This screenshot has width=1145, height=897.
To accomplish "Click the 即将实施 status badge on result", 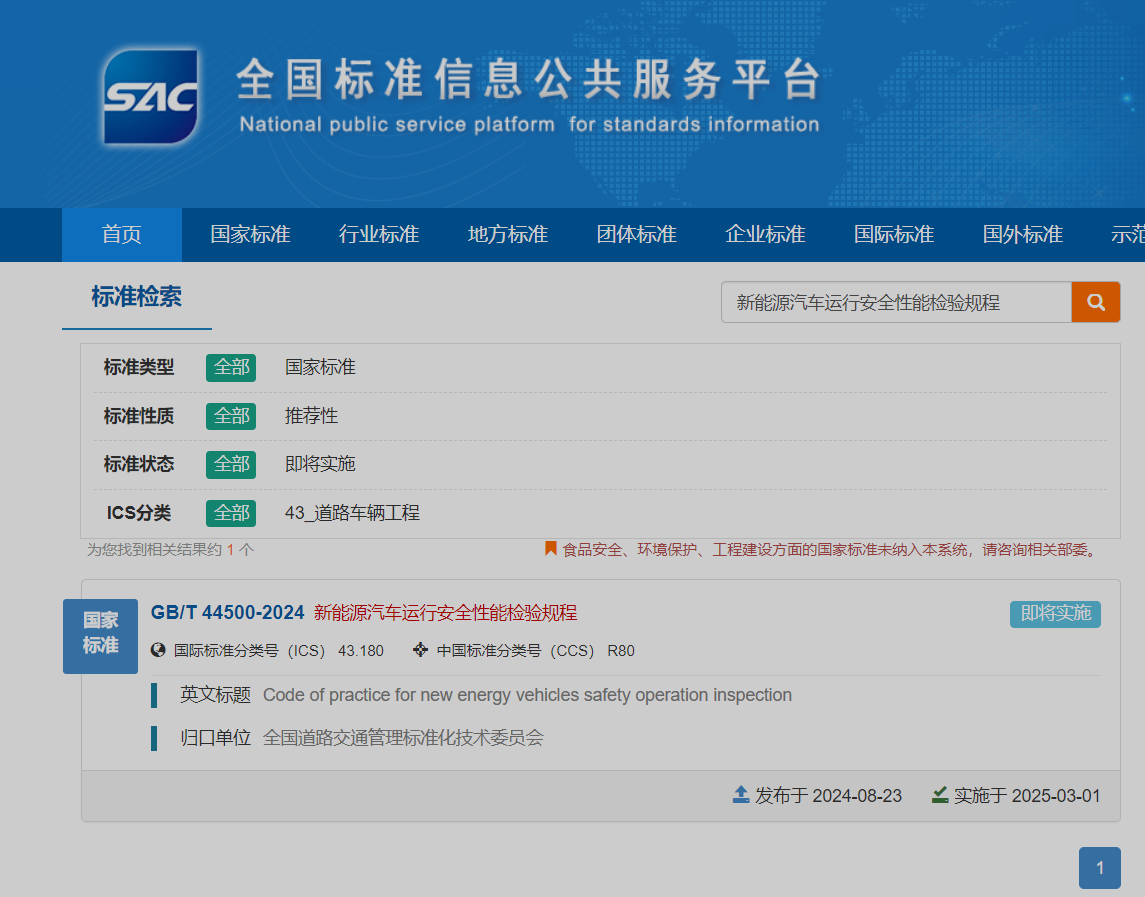I will (1055, 614).
